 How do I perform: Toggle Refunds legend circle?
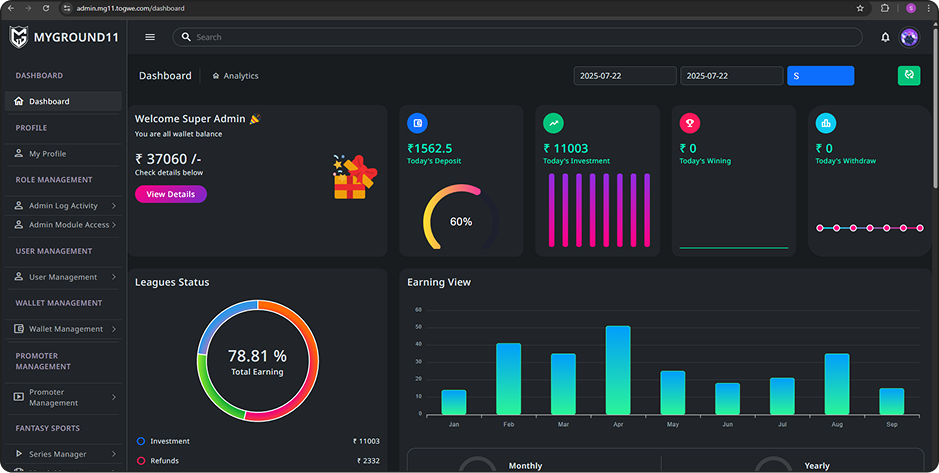[x=141, y=461]
